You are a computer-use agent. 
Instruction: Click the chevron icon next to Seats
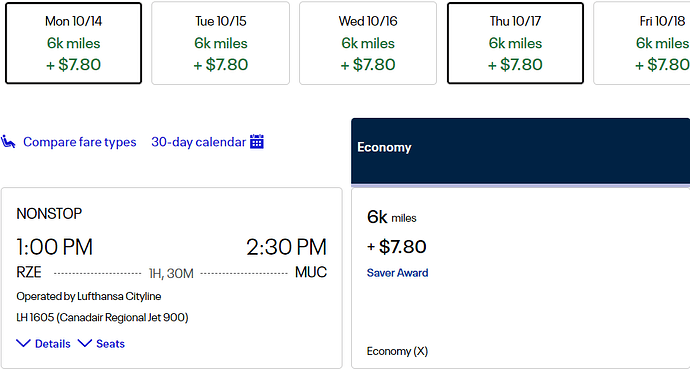[x=85, y=343]
